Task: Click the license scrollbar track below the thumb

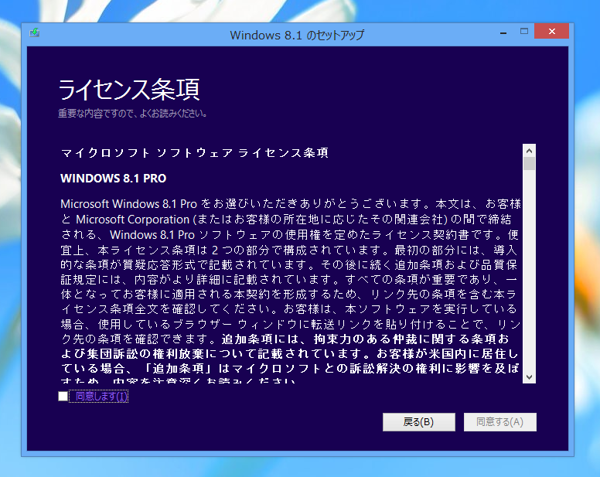Action: (529, 270)
